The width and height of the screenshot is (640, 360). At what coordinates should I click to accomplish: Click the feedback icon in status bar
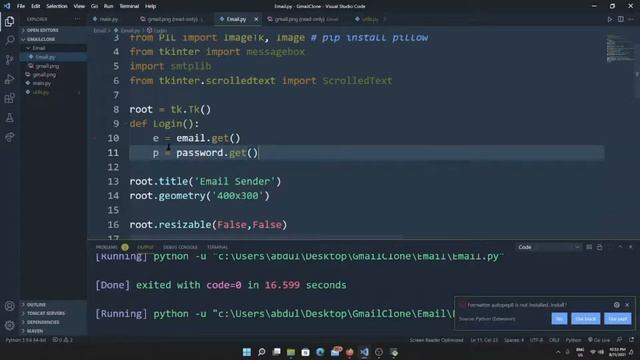(619, 340)
